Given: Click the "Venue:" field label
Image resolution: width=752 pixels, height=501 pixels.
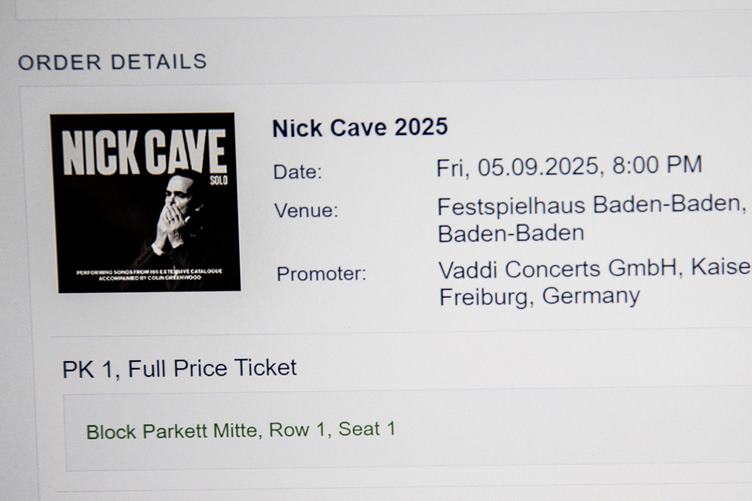Looking at the screenshot, I should pos(306,210).
